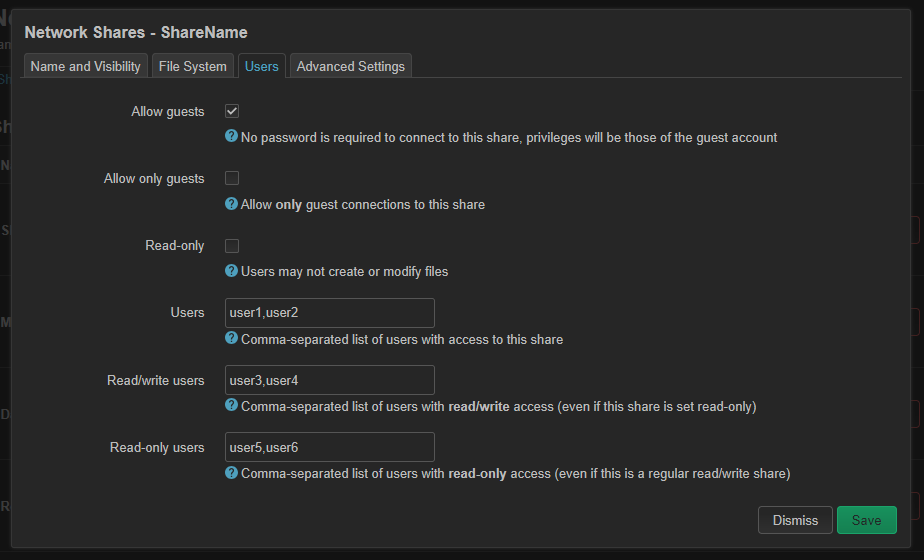Click help icon below Read/write users field

(231, 405)
